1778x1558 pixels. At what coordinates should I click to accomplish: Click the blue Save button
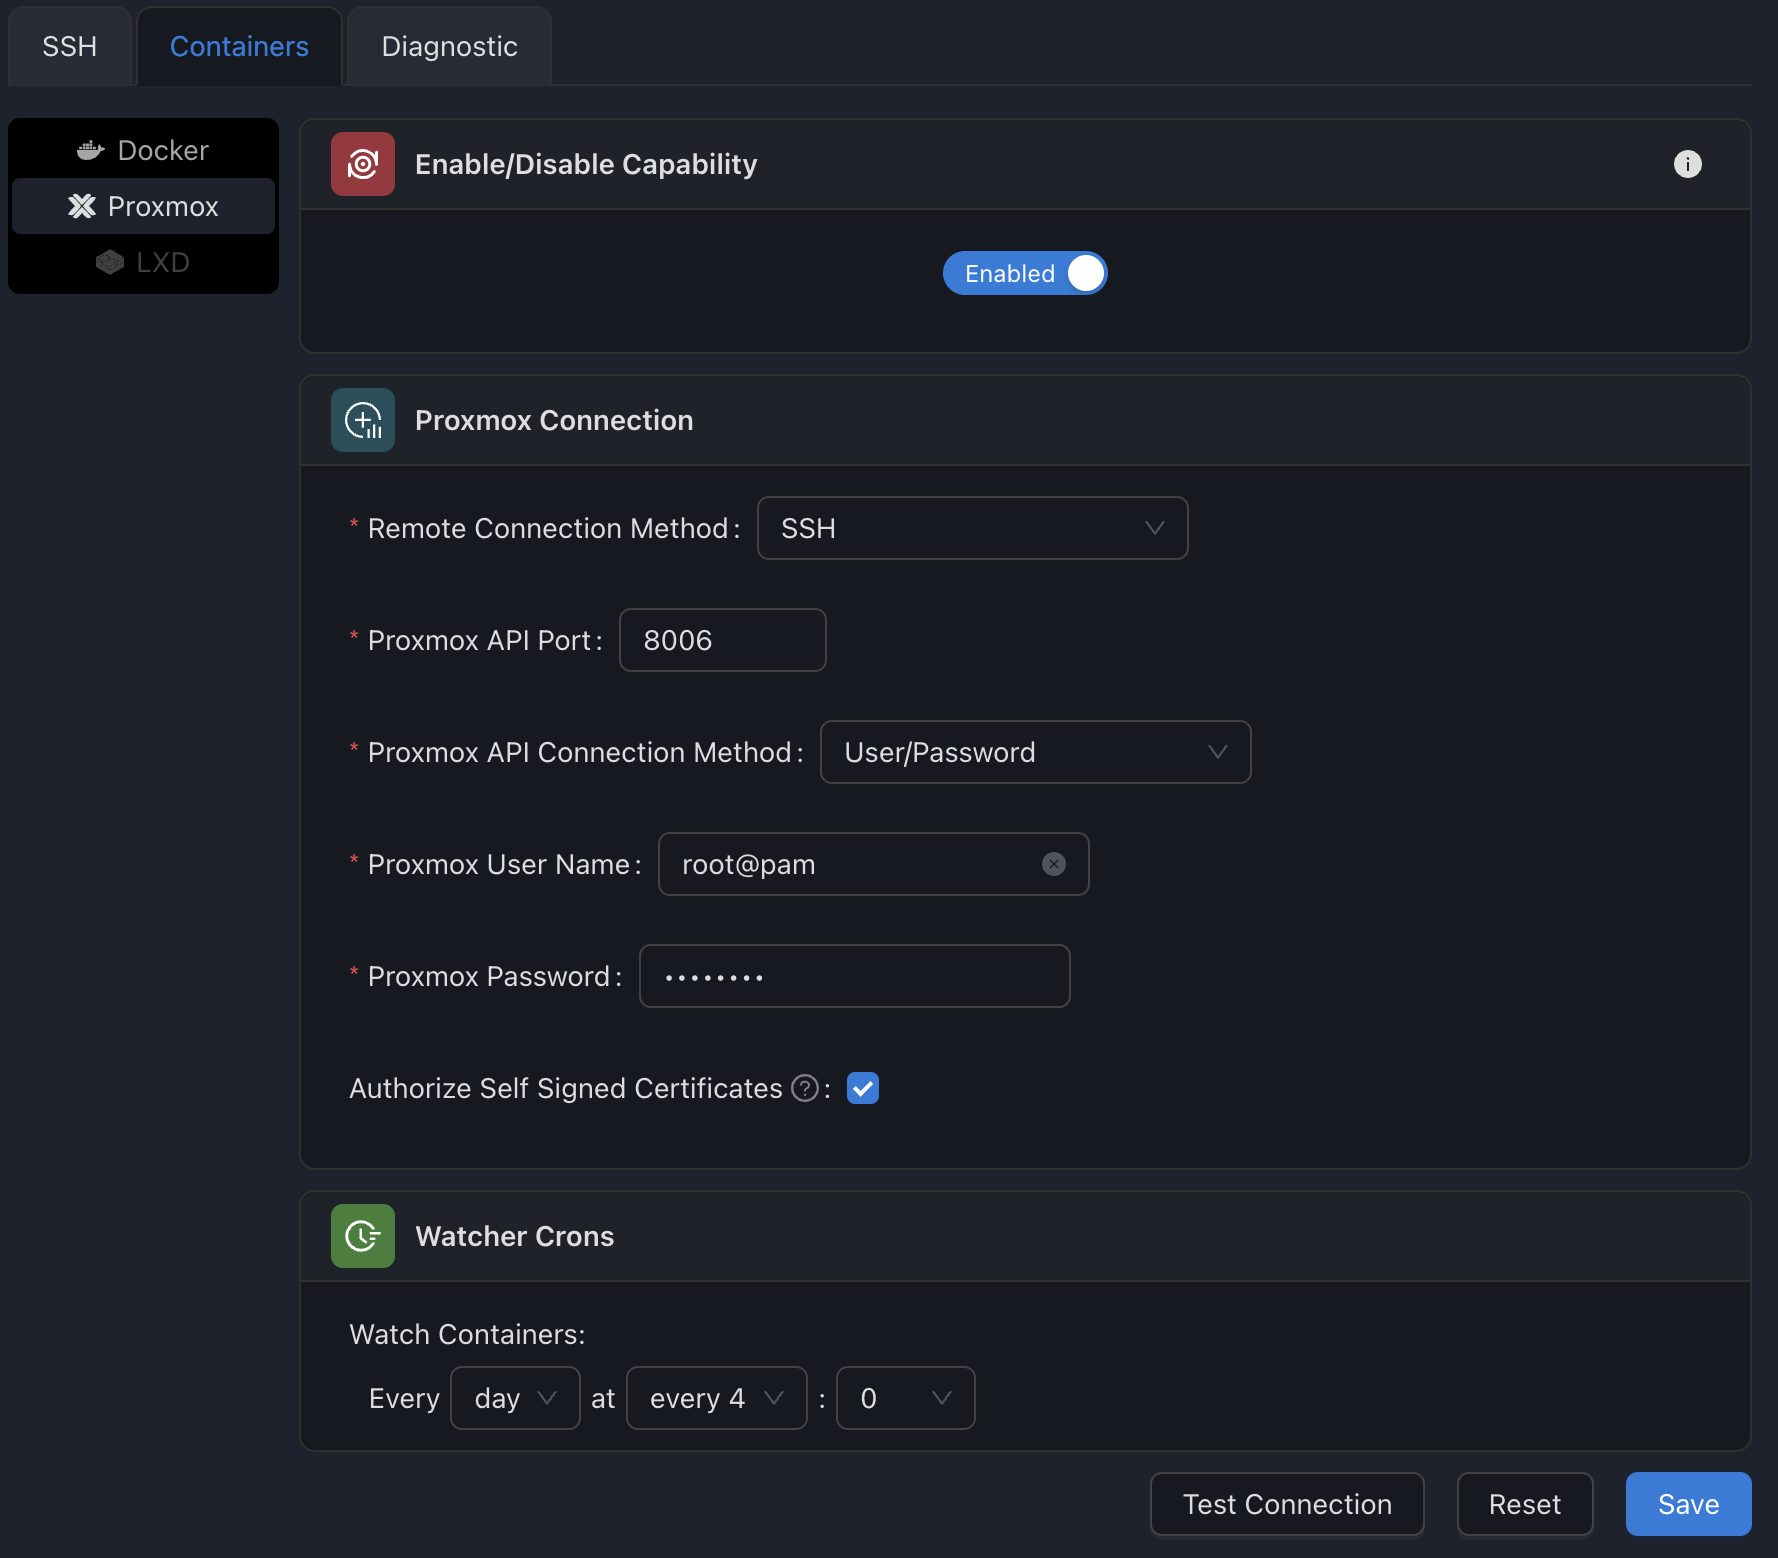click(x=1688, y=1504)
